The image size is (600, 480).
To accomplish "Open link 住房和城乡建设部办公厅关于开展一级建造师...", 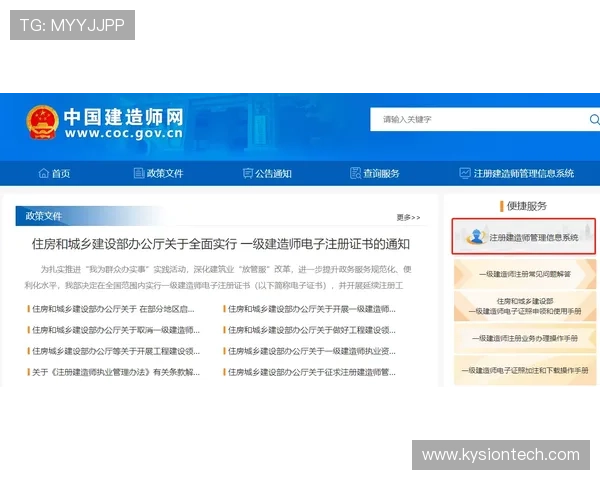I will [x=311, y=309].
